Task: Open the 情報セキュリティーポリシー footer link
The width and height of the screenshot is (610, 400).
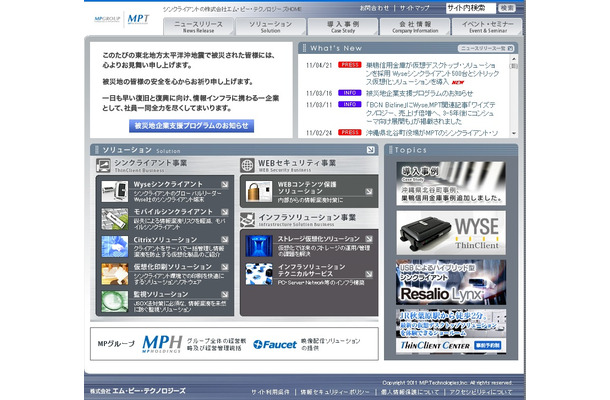Action: 335,392
